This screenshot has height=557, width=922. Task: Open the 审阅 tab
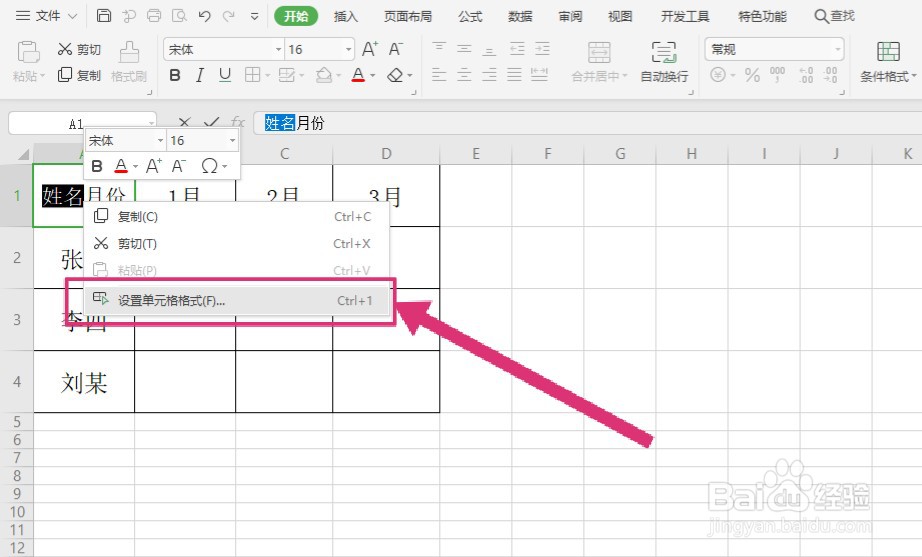tap(570, 16)
